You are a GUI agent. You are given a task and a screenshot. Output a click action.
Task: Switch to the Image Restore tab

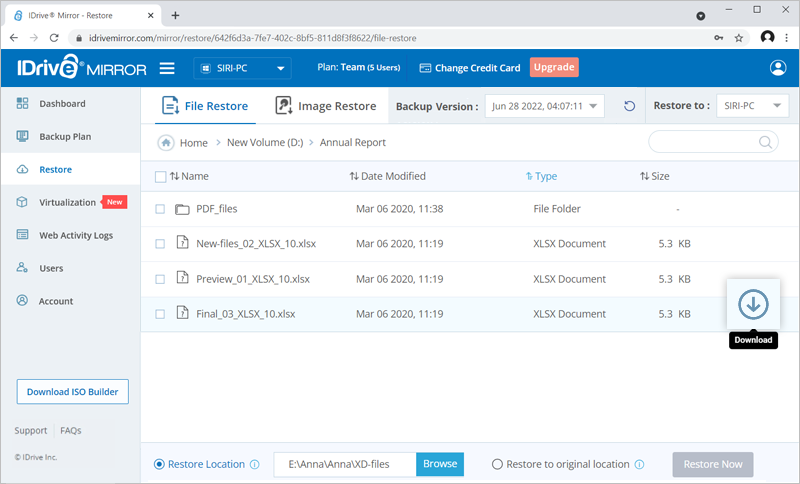click(326, 106)
